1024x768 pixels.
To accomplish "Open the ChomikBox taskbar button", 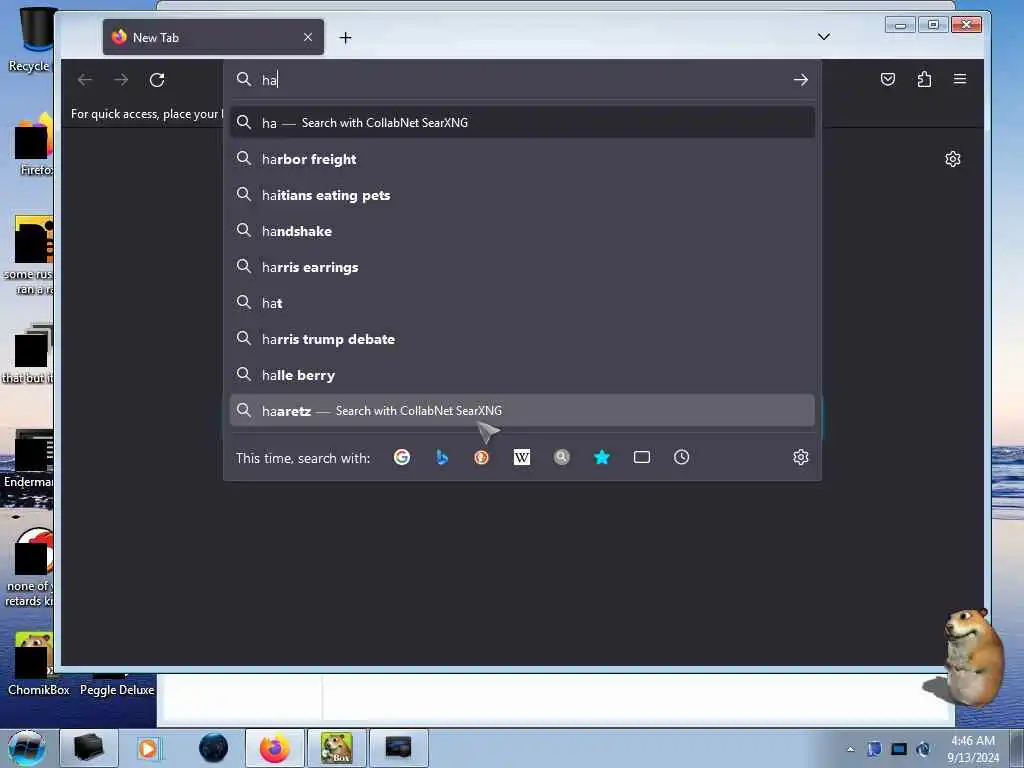I will pos(336,748).
